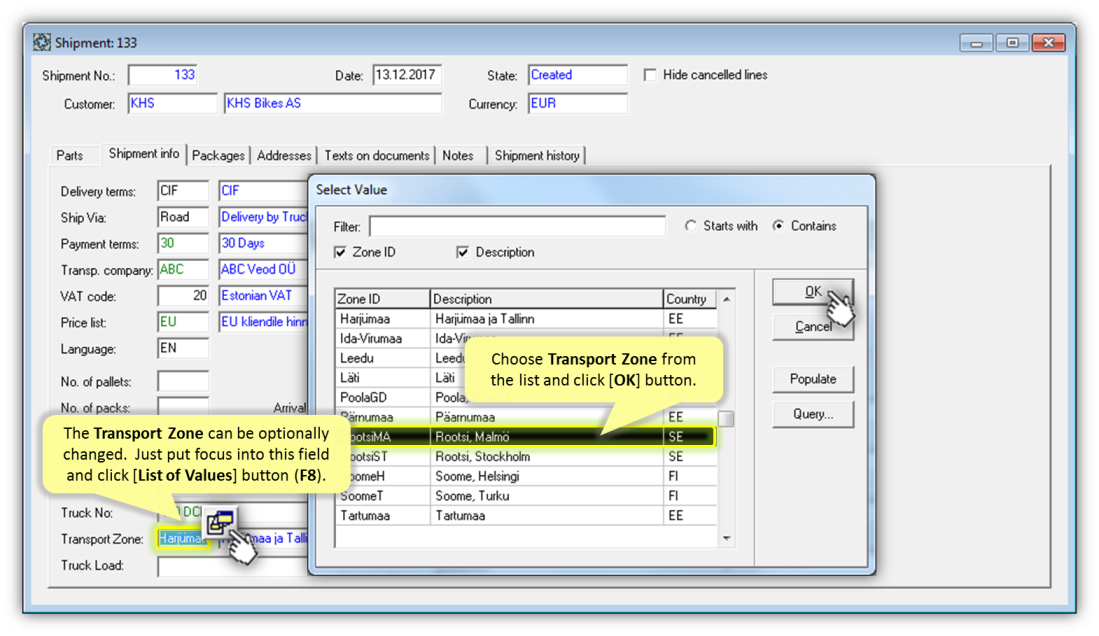Open the Shipment history tab
Screen dimensions: 1099x636
537,155
